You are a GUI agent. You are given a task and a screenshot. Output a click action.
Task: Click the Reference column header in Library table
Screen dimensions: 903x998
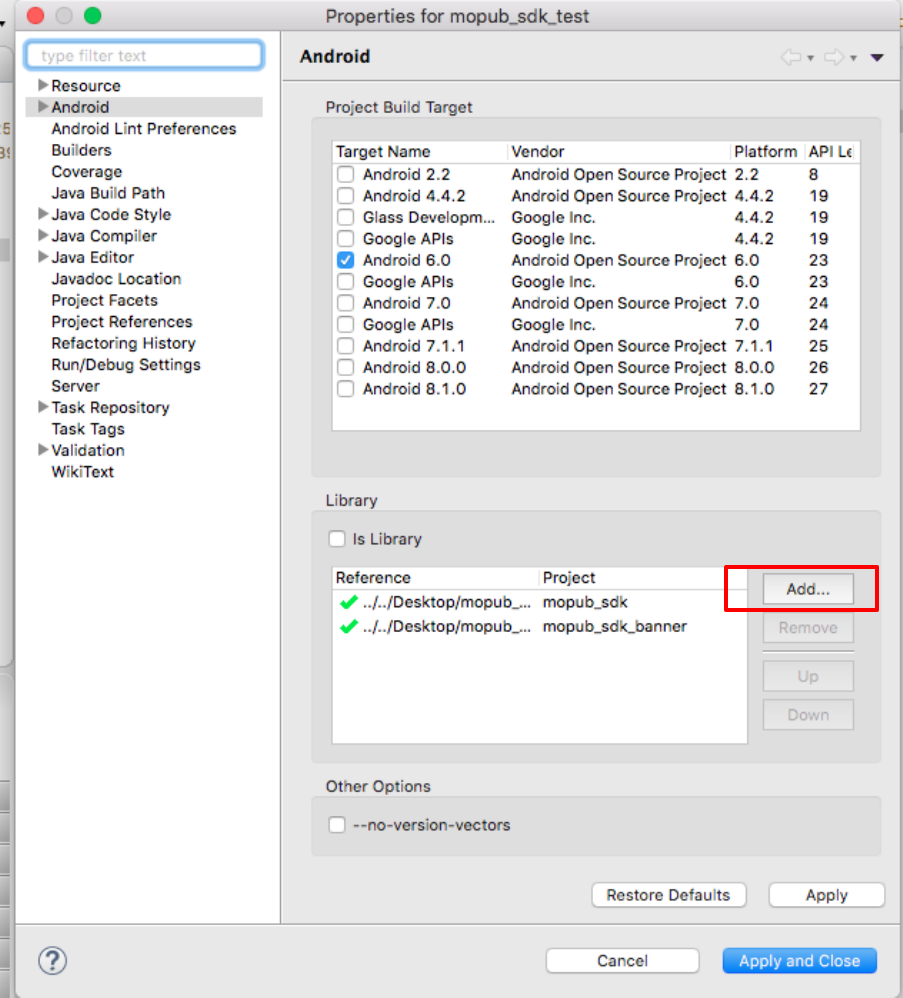tap(435, 577)
